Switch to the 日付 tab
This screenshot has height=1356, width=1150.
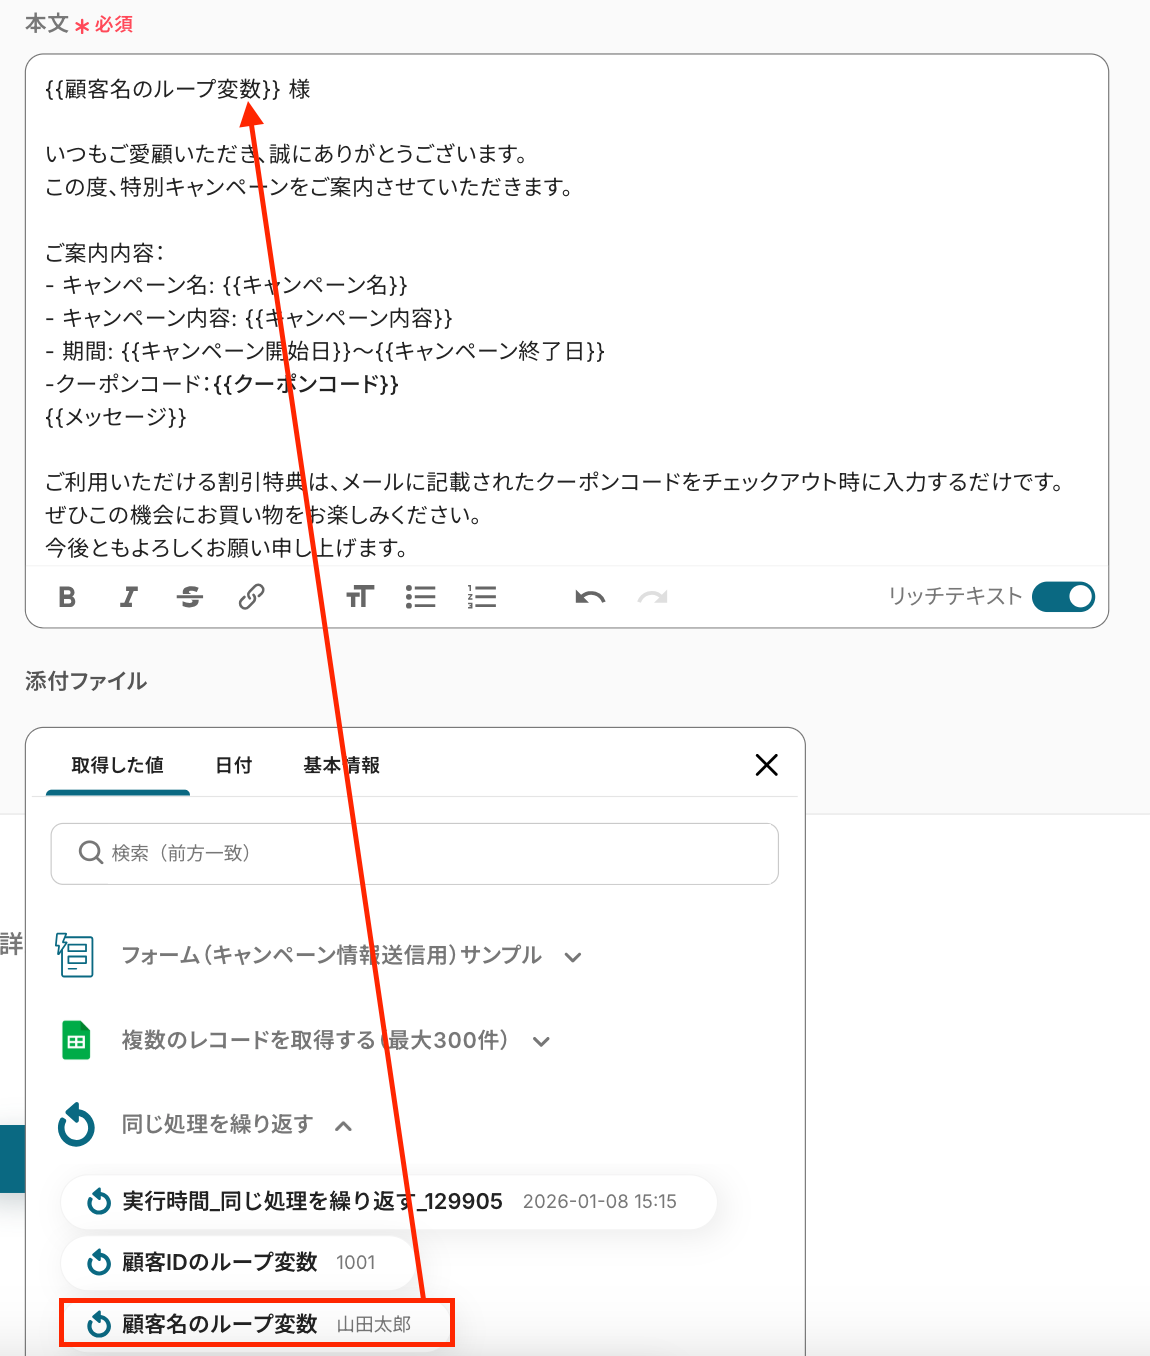234,765
